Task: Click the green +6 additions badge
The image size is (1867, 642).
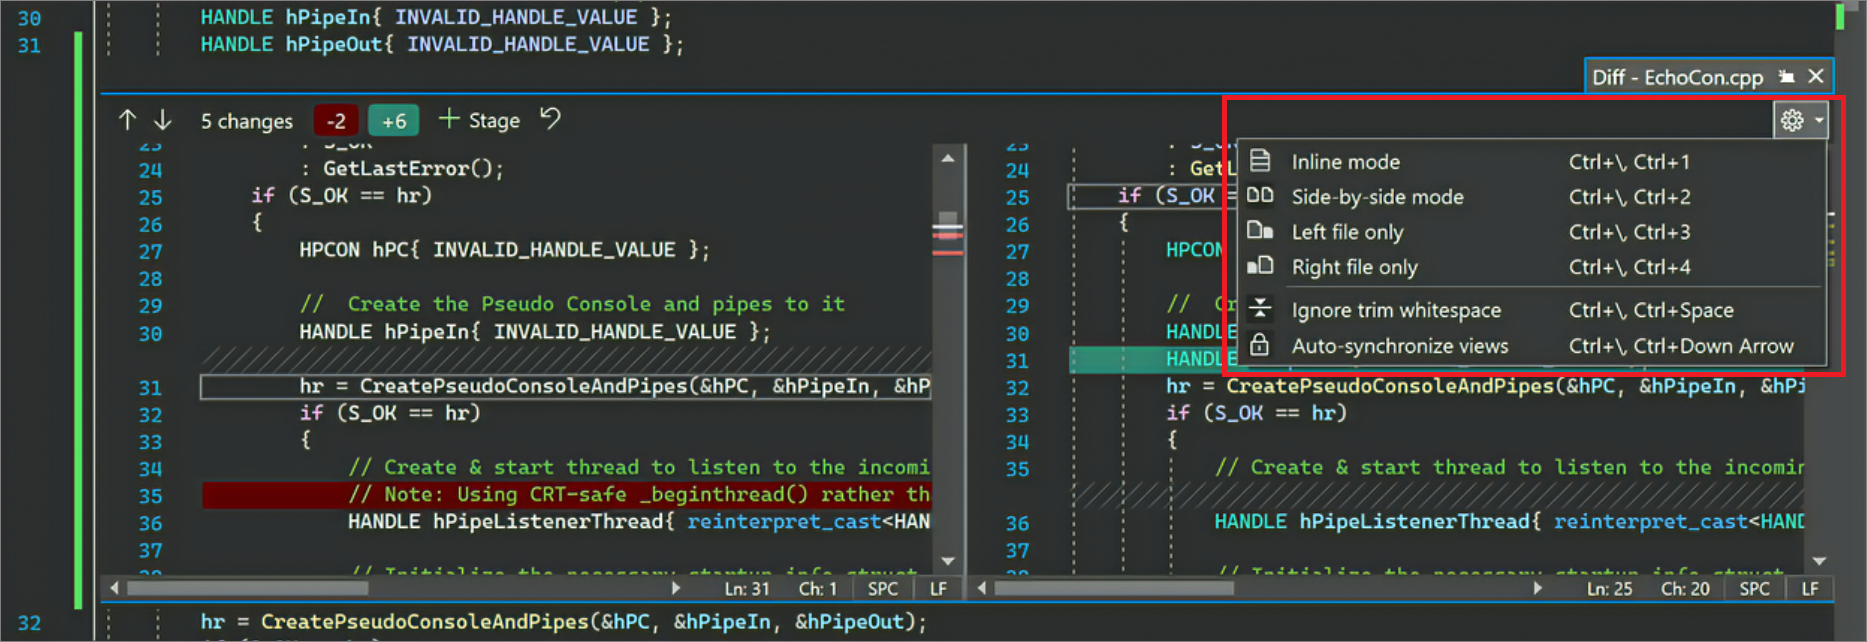Action: tap(394, 121)
